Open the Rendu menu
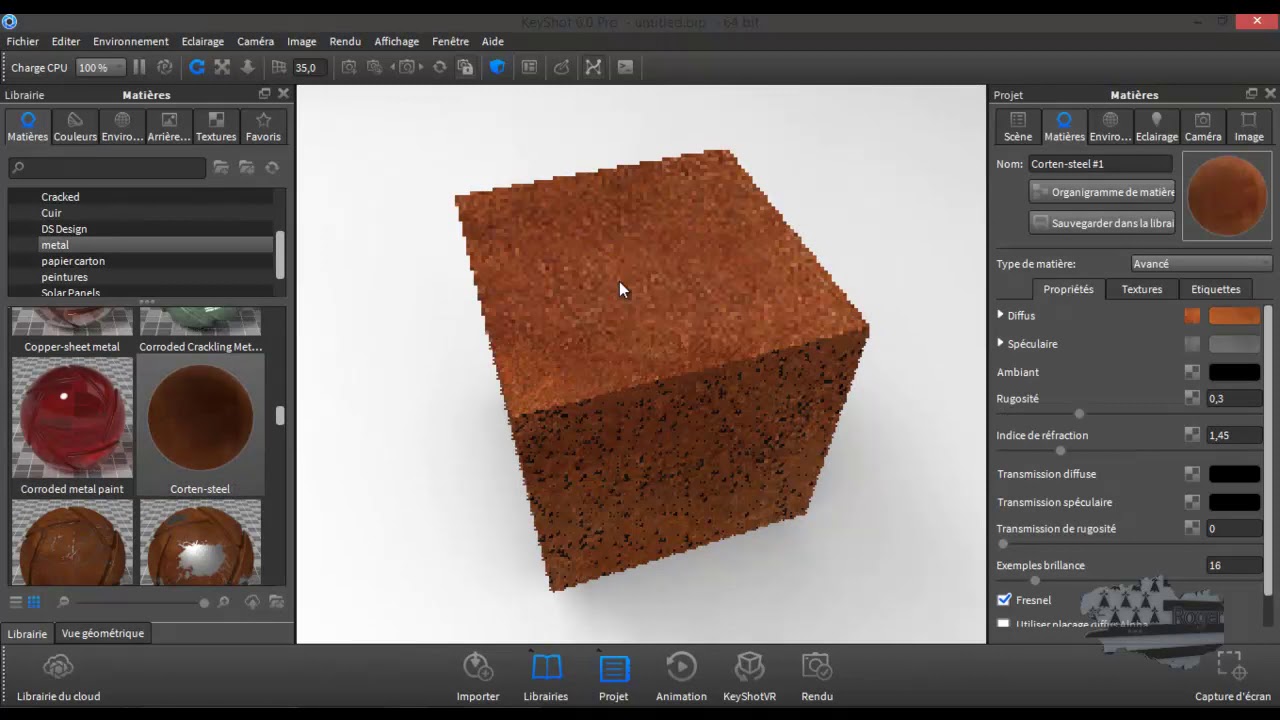Screen dimensions: 1280x720 tap(345, 41)
